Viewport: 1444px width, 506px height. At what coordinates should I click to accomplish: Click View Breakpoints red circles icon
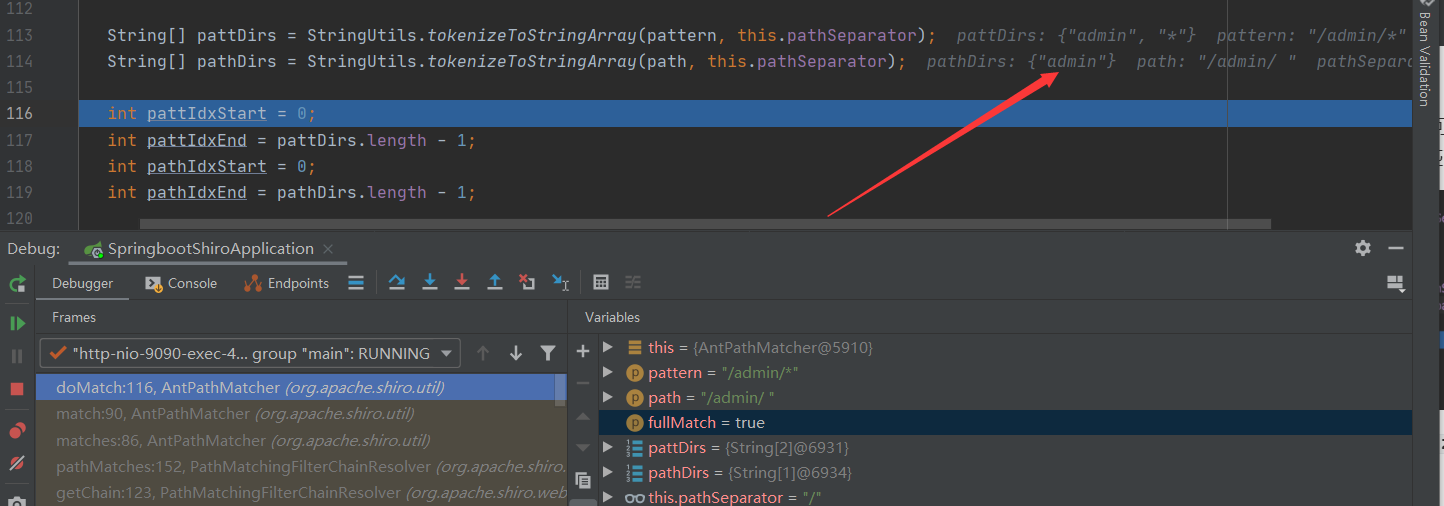click(x=17, y=431)
